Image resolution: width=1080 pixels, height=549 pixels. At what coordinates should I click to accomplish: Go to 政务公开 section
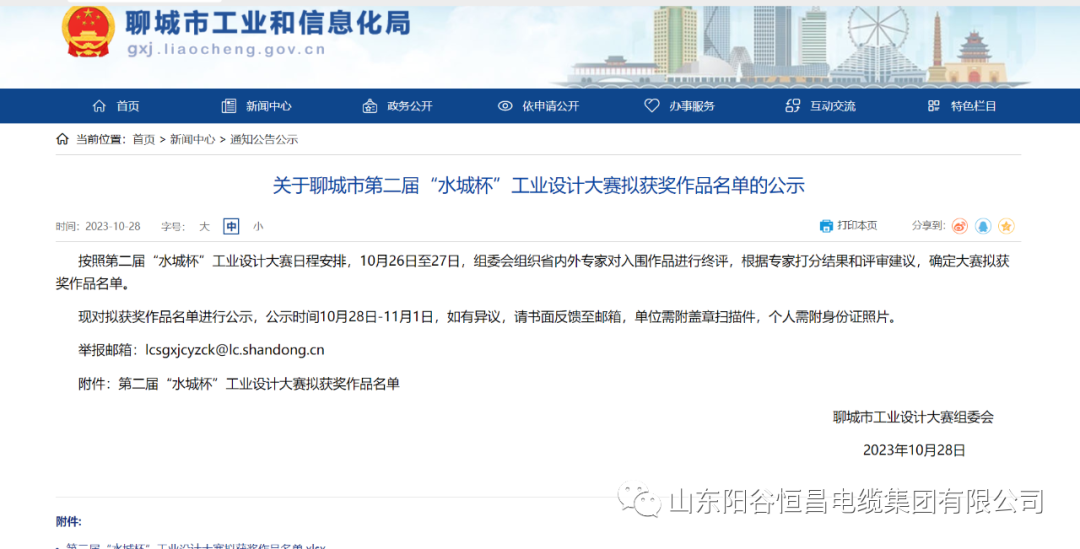click(x=398, y=106)
